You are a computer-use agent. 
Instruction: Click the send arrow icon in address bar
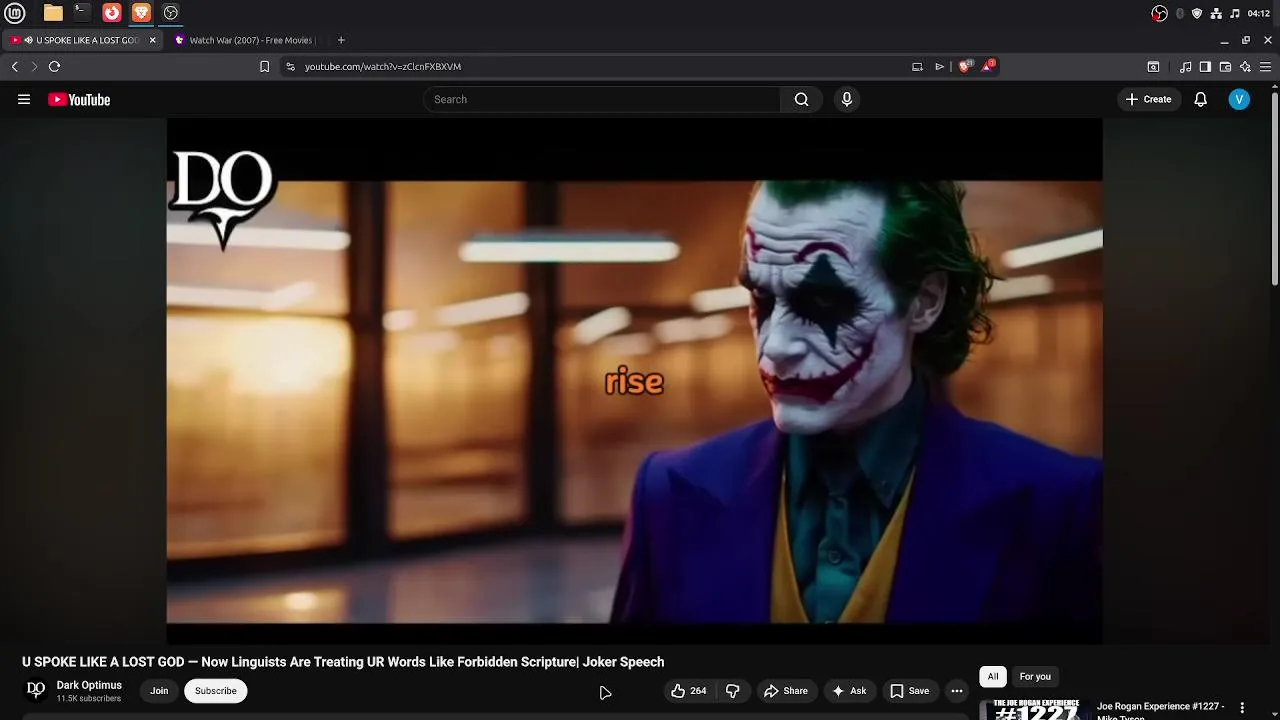pyautogui.click(x=940, y=66)
